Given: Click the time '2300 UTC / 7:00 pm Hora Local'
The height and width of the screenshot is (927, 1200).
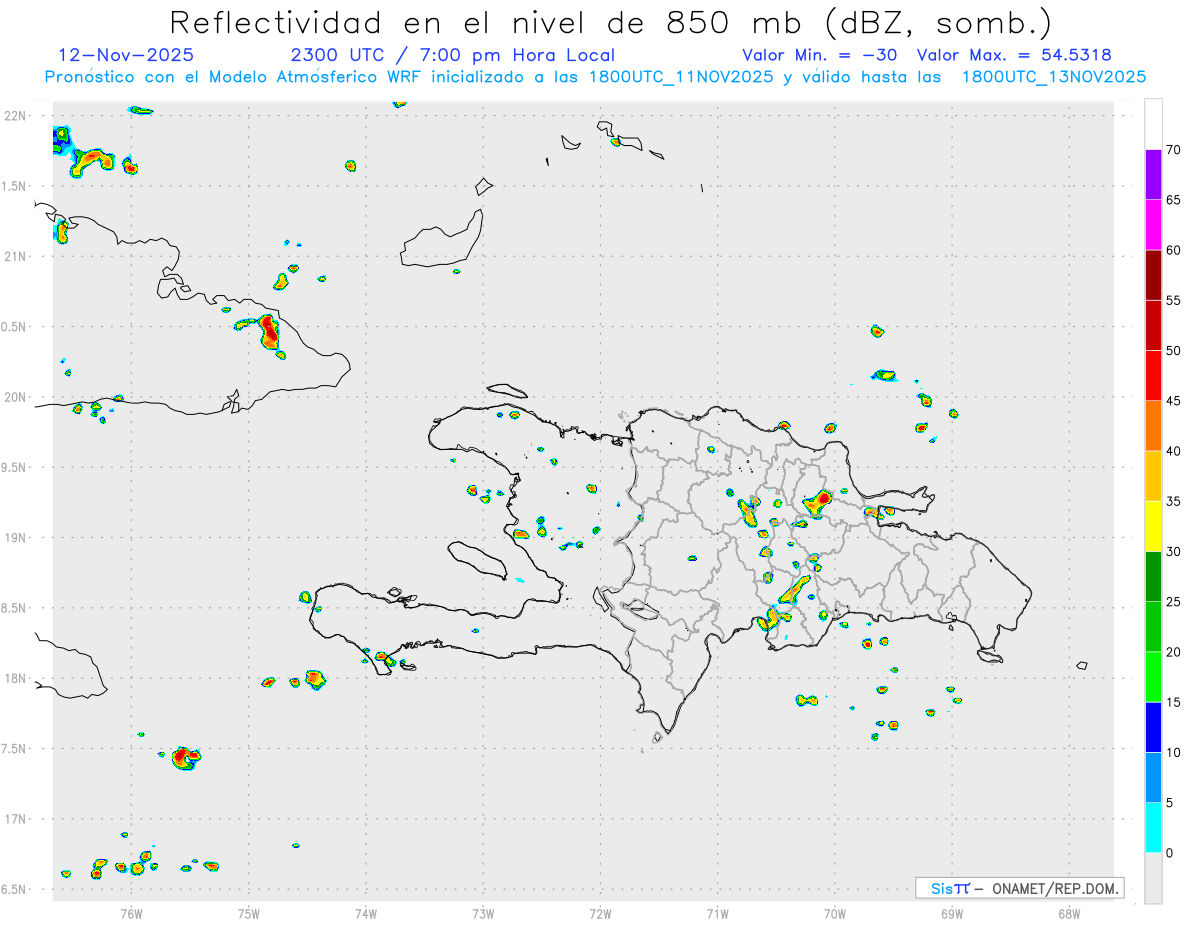Looking at the screenshot, I should pyautogui.click(x=453, y=55).
